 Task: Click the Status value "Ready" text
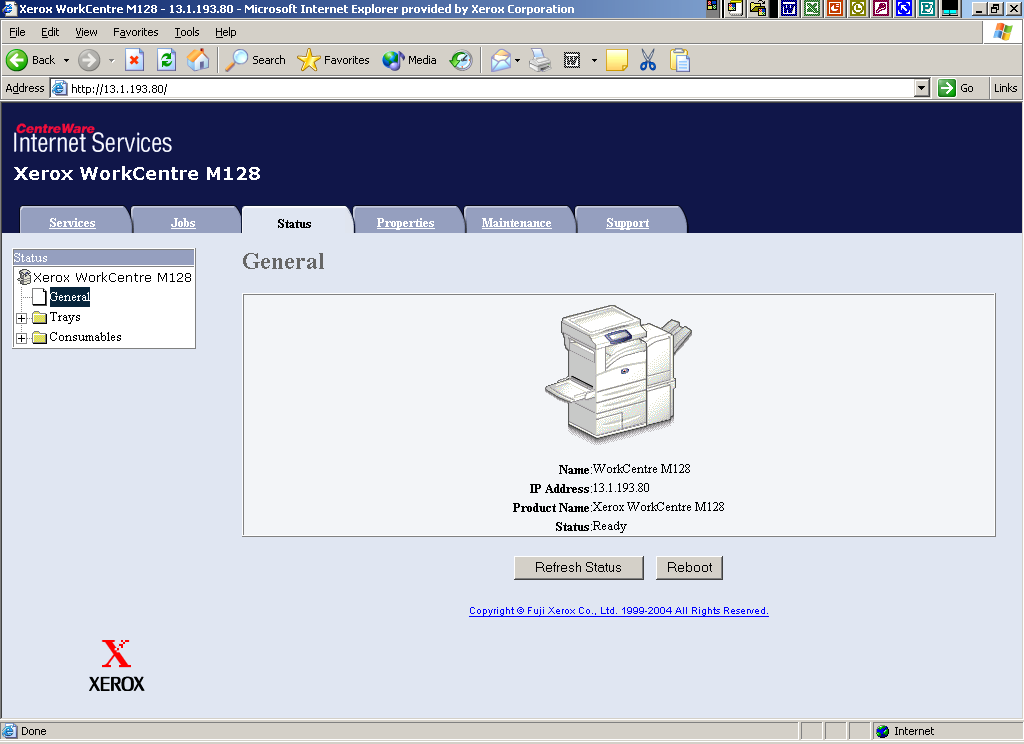(609, 526)
